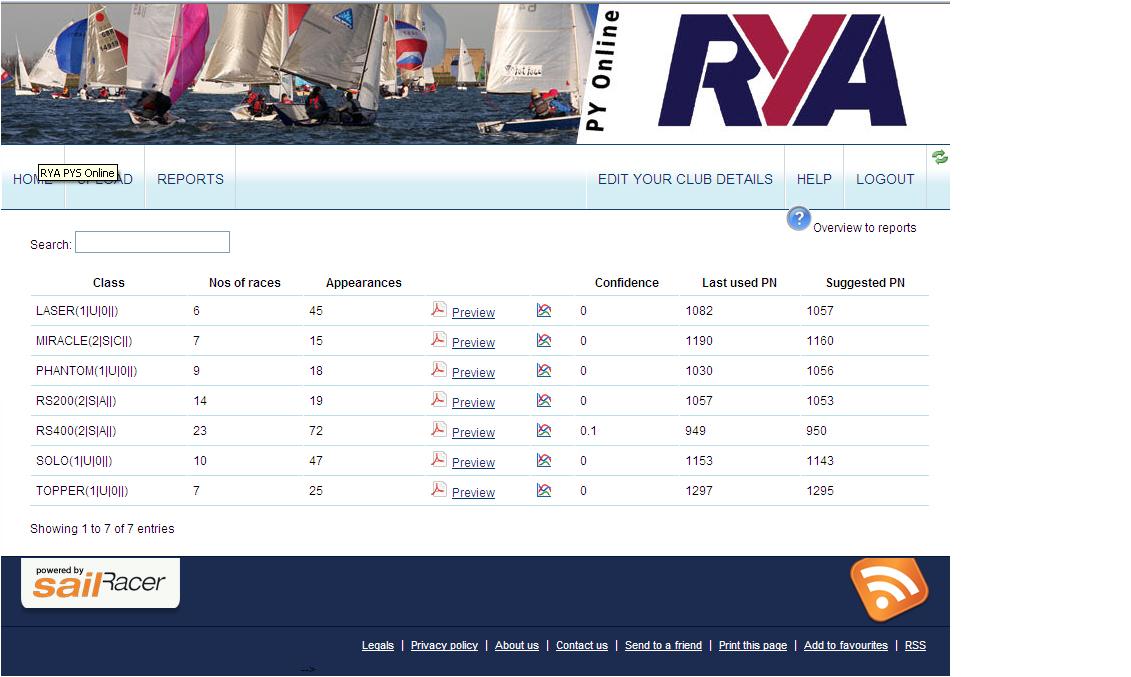Screen dimensions: 1131x677
Task: Click the Preview link for SOLO
Action: click(x=473, y=462)
